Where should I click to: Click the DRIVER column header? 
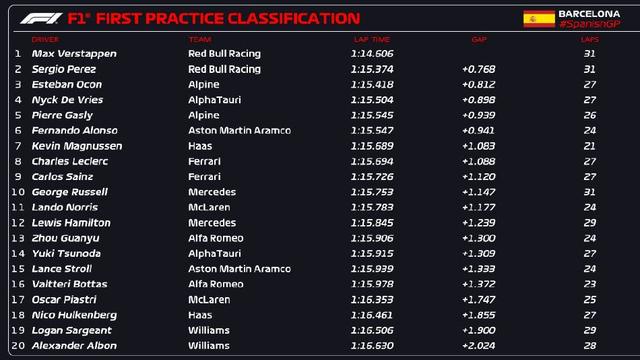pyautogui.click(x=45, y=40)
